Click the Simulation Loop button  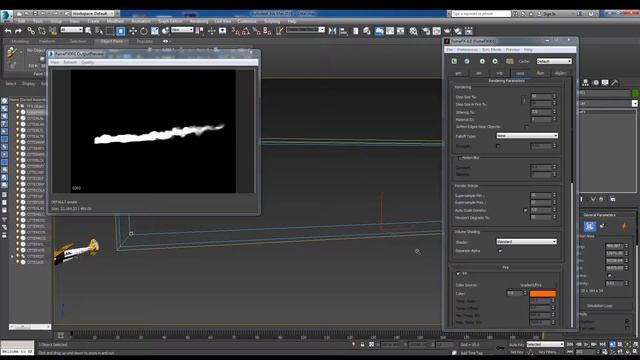coord(599,306)
